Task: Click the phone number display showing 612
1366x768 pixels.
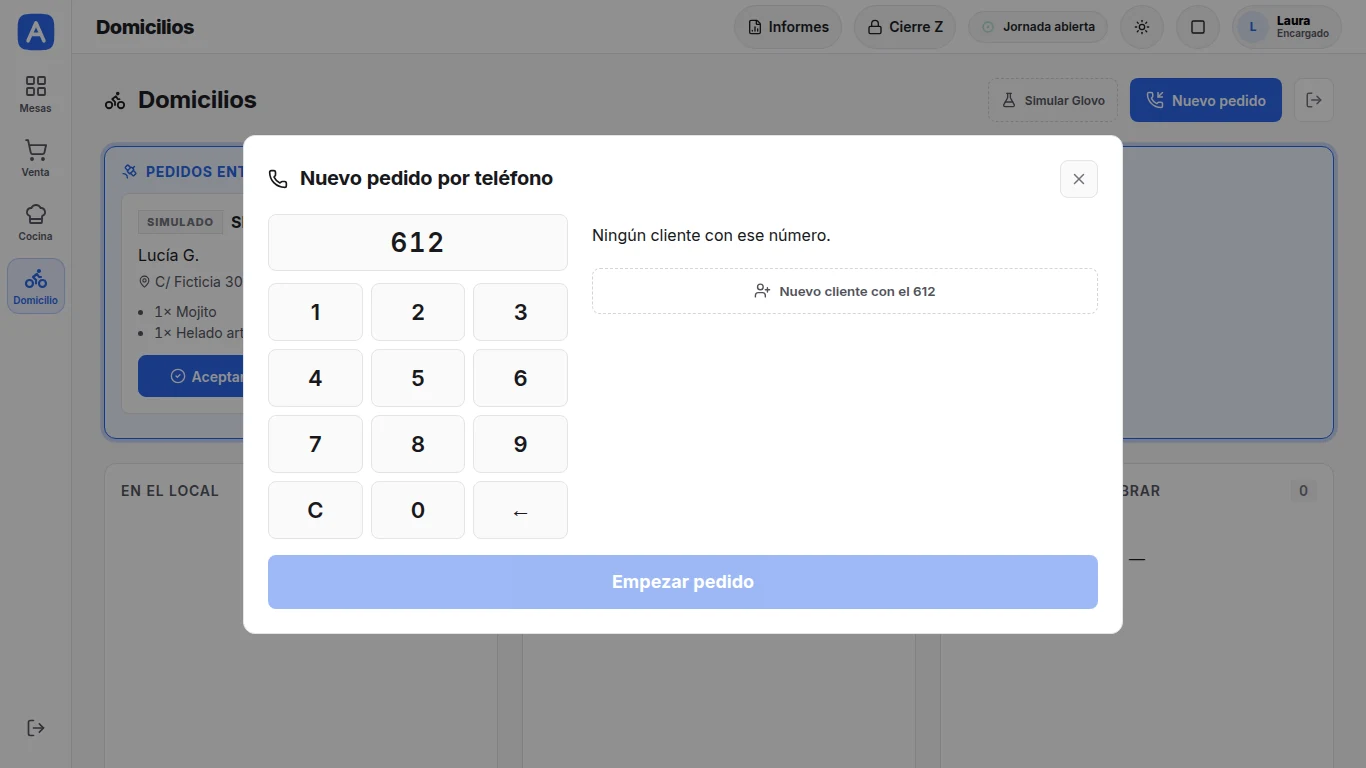Action: pos(418,242)
